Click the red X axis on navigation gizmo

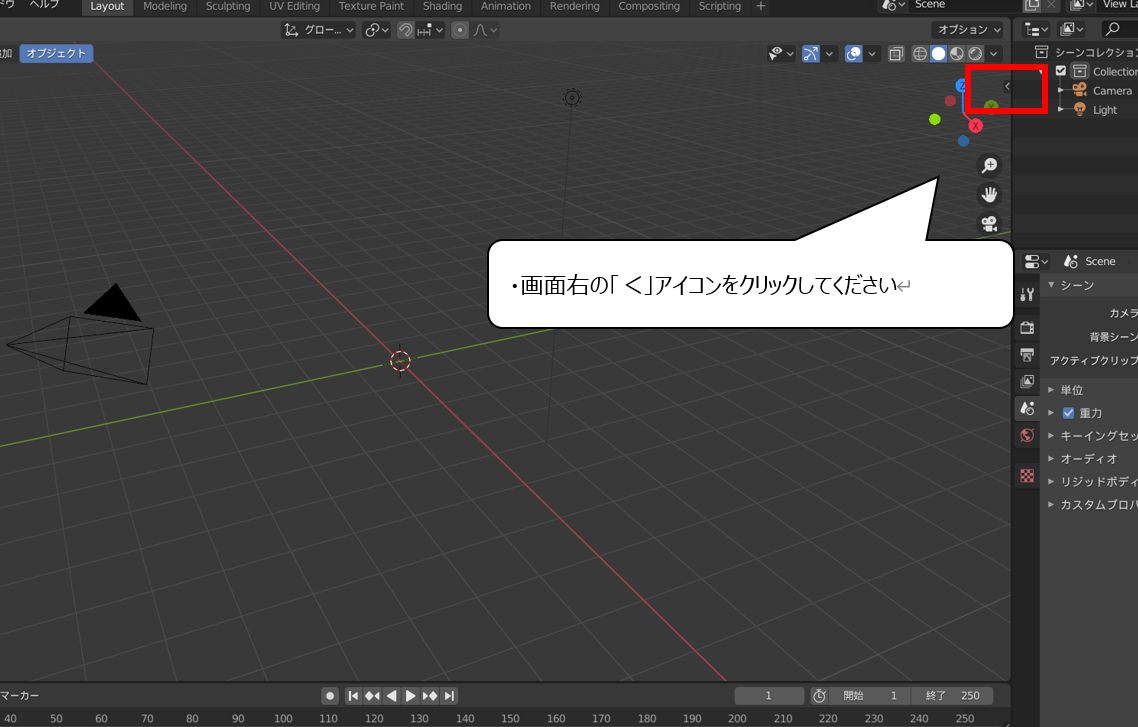(x=975, y=126)
